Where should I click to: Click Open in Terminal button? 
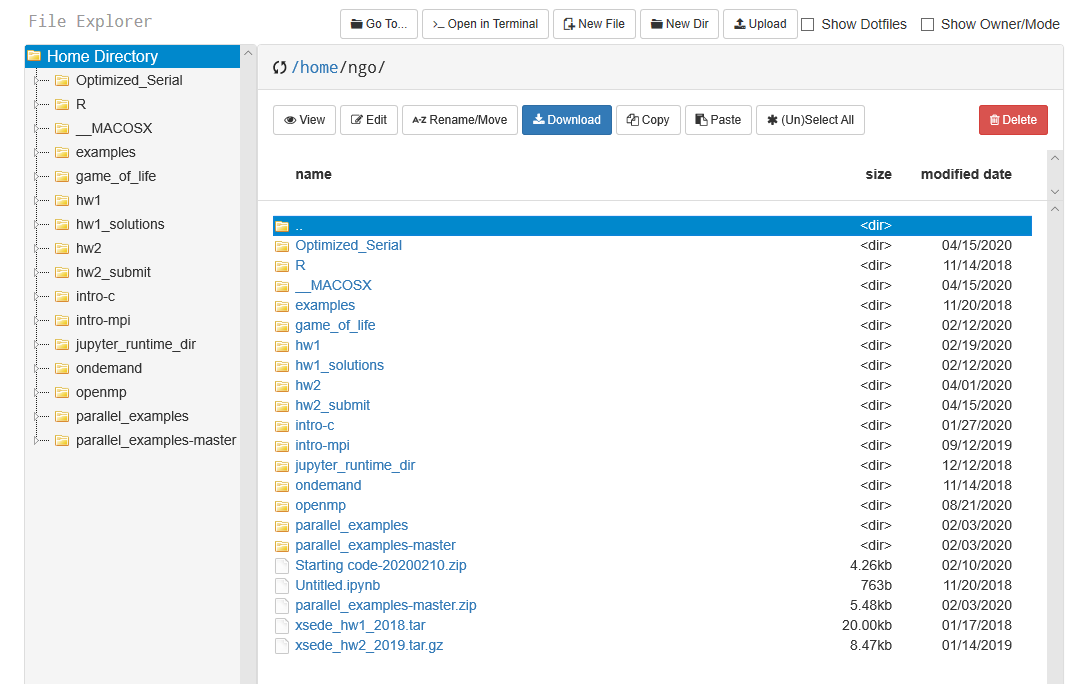point(485,24)
